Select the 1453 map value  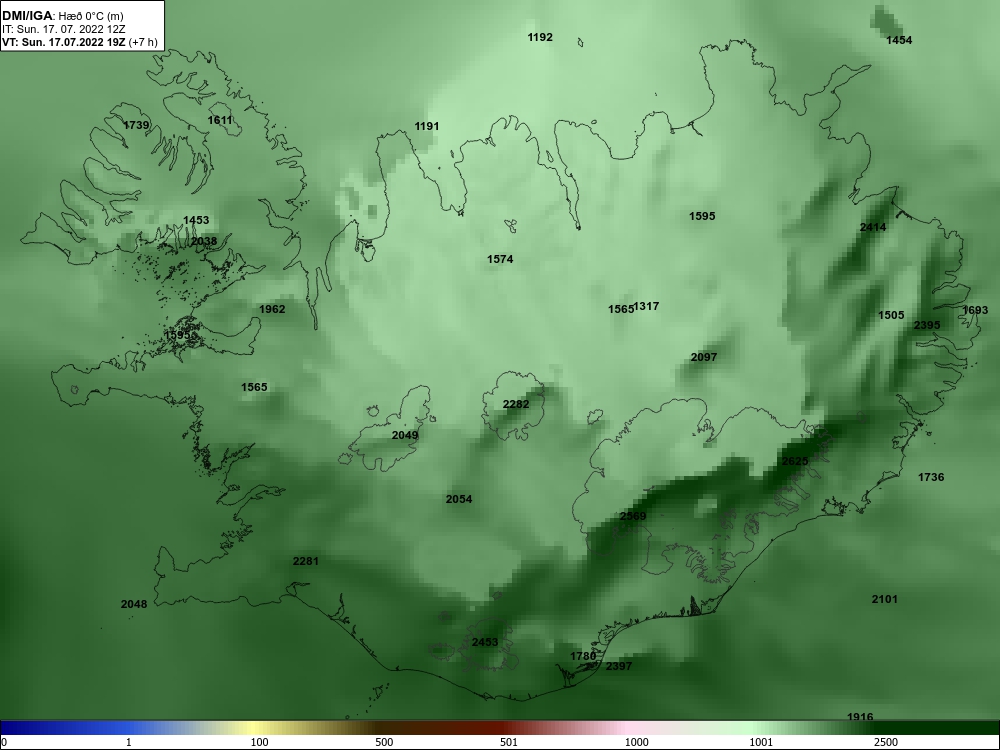coord(196,220)
